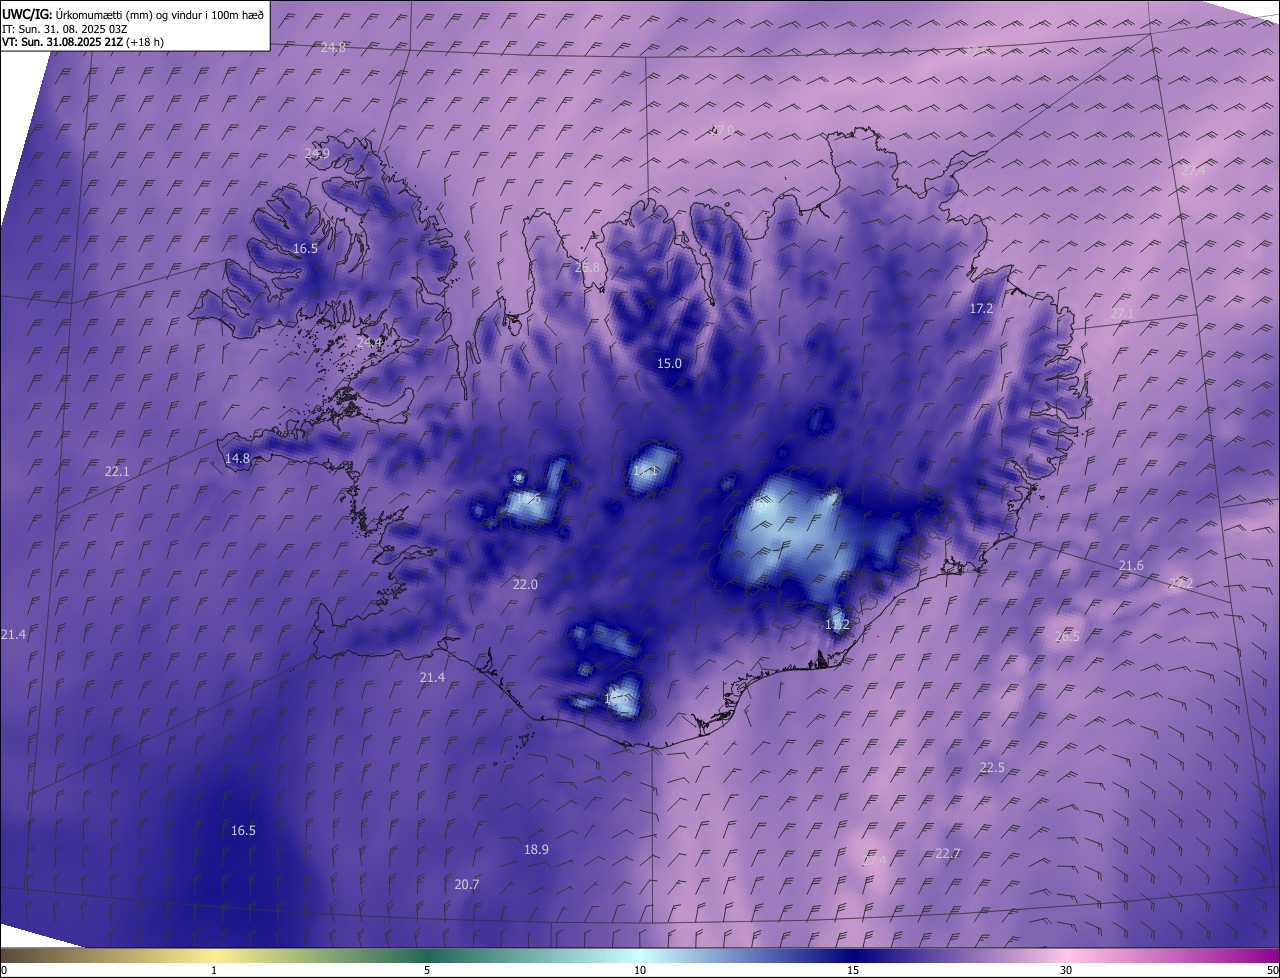Click the 18.9 value label on the map
The image size is (1280, 978).
coord(536,849)
